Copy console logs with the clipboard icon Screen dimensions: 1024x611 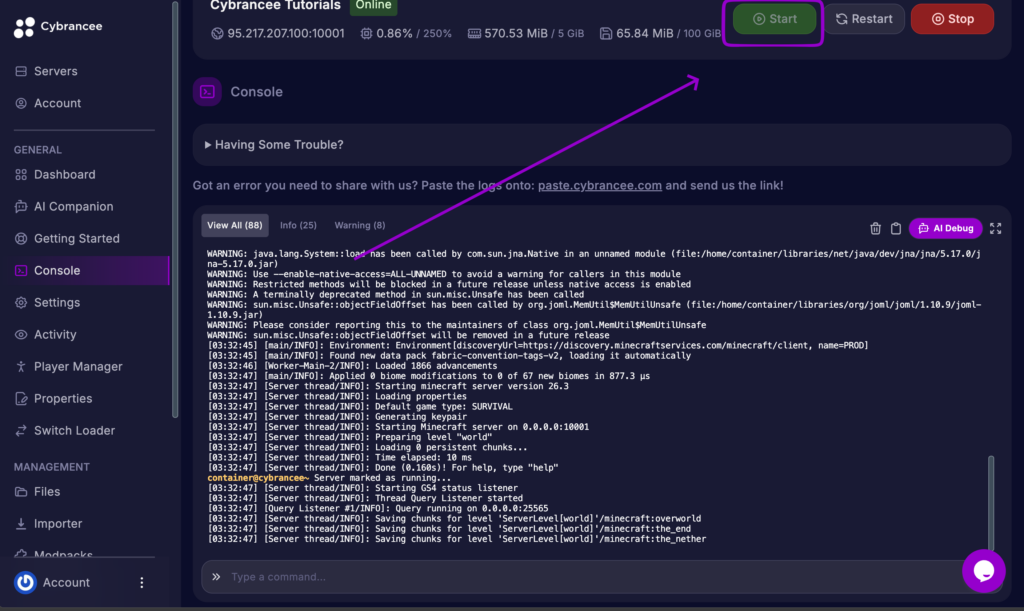coord(895,228)
